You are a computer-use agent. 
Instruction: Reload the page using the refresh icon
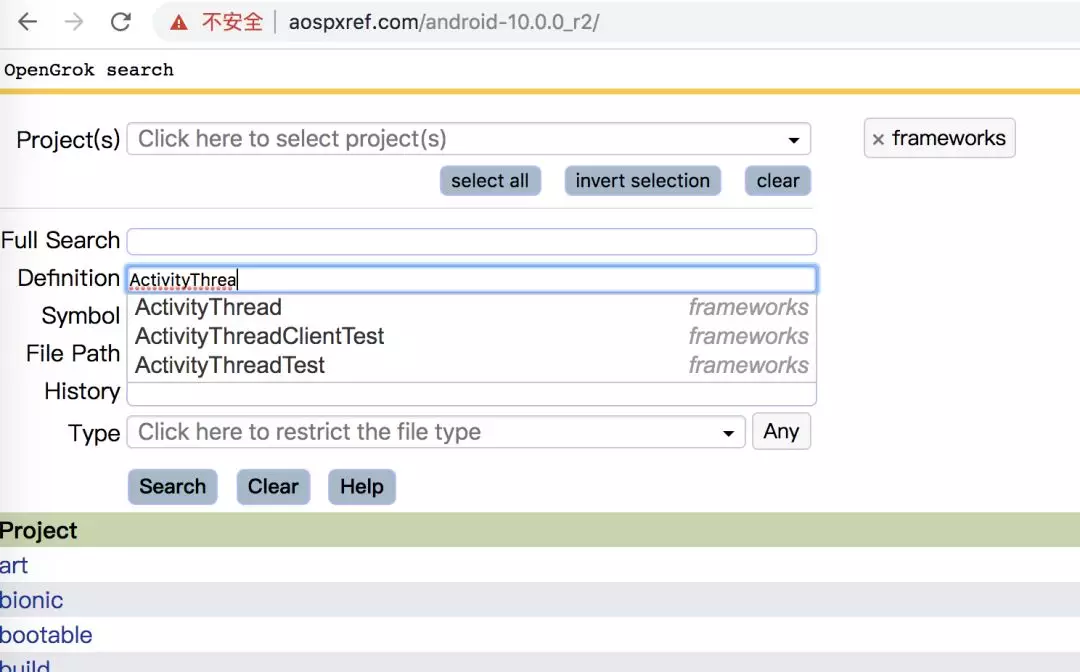tap(118, 21)
